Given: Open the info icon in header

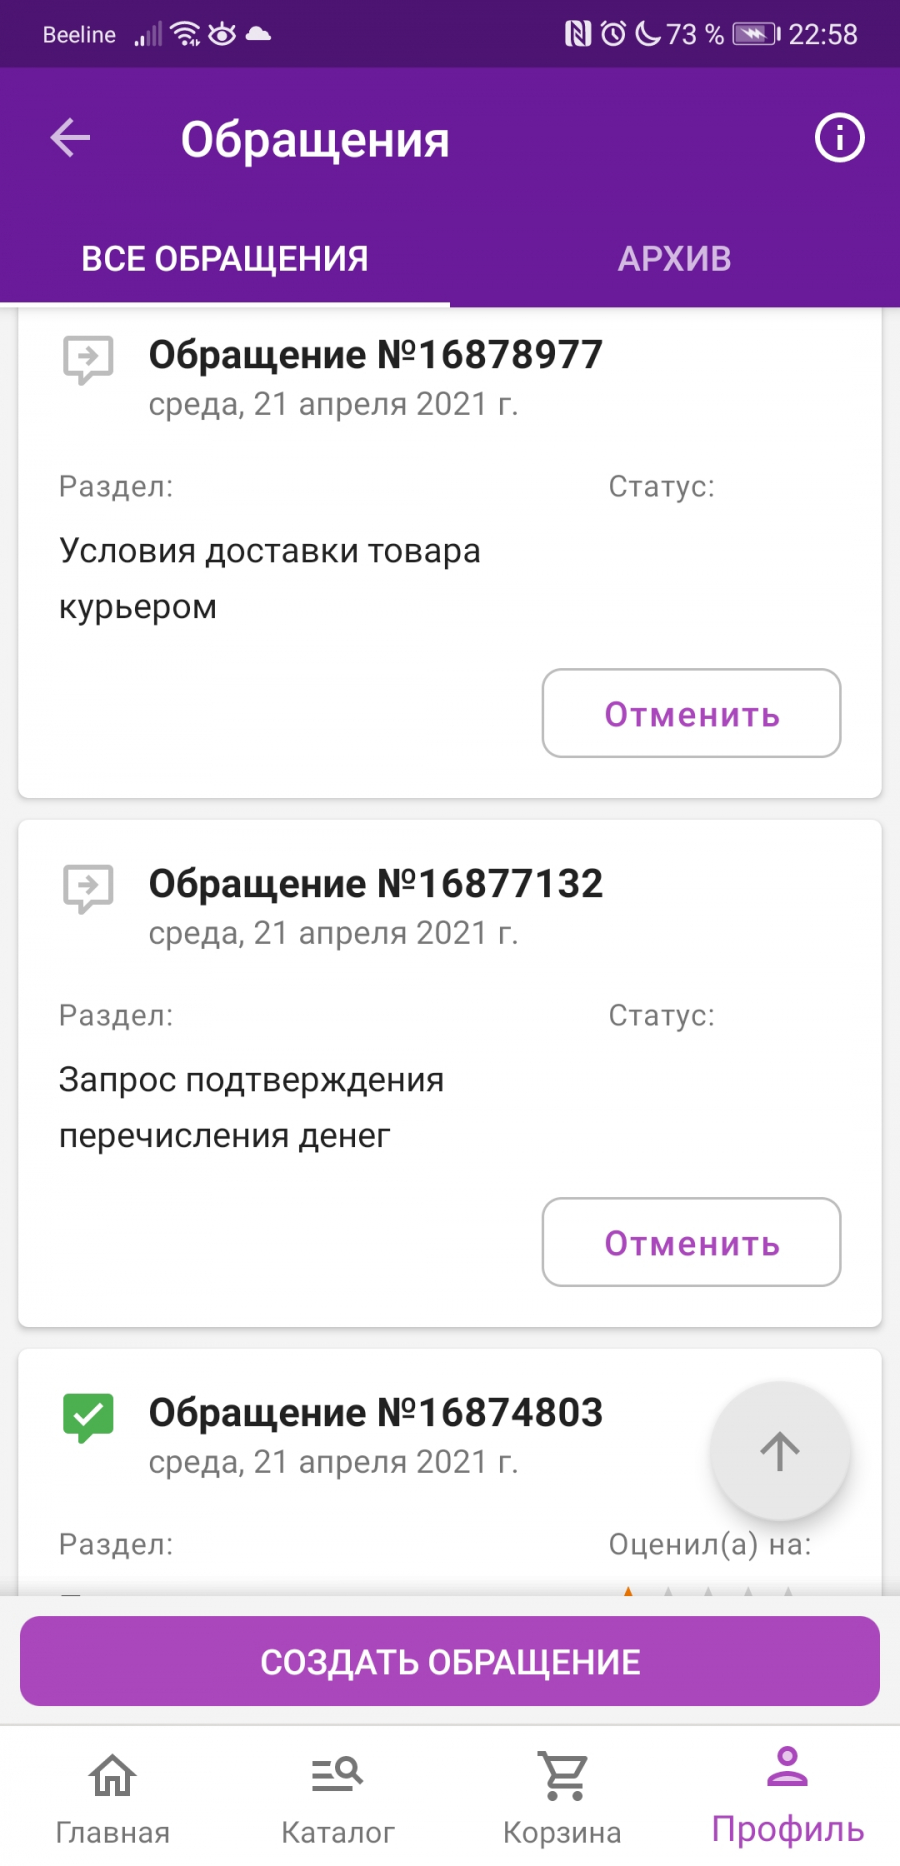Looking at the screenshot, I should (x=839, y=138).
